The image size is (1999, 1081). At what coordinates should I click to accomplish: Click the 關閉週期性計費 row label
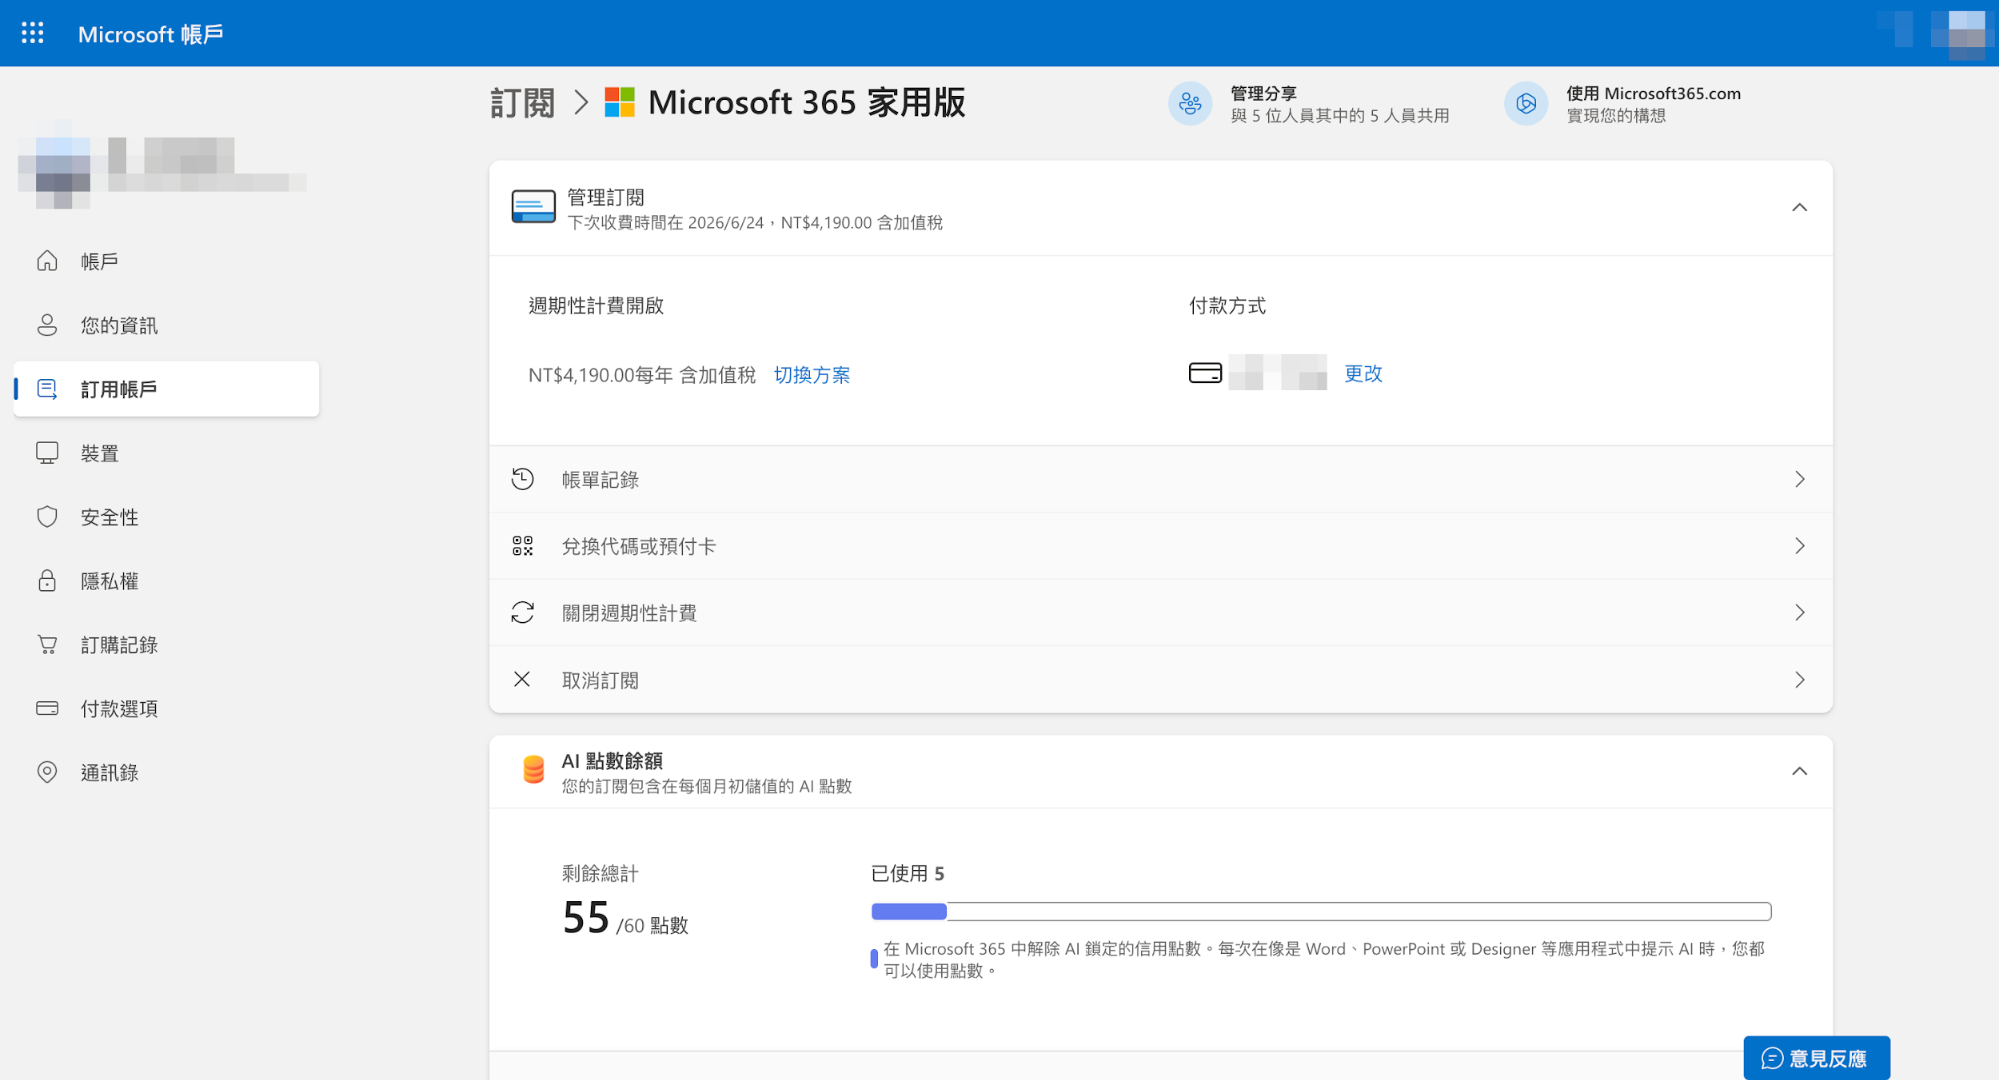pyautogui.click(x=629, y=613)
